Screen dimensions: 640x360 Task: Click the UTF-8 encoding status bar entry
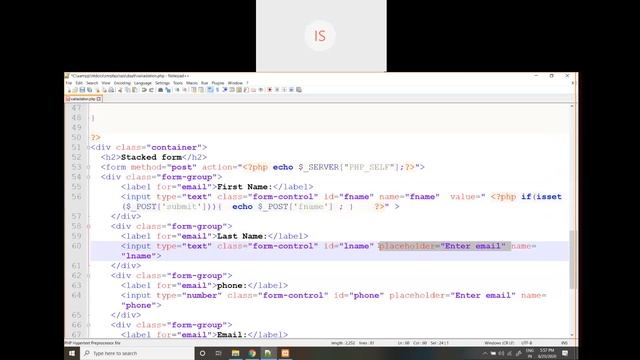pyautogui.click(x=527, y=343)
